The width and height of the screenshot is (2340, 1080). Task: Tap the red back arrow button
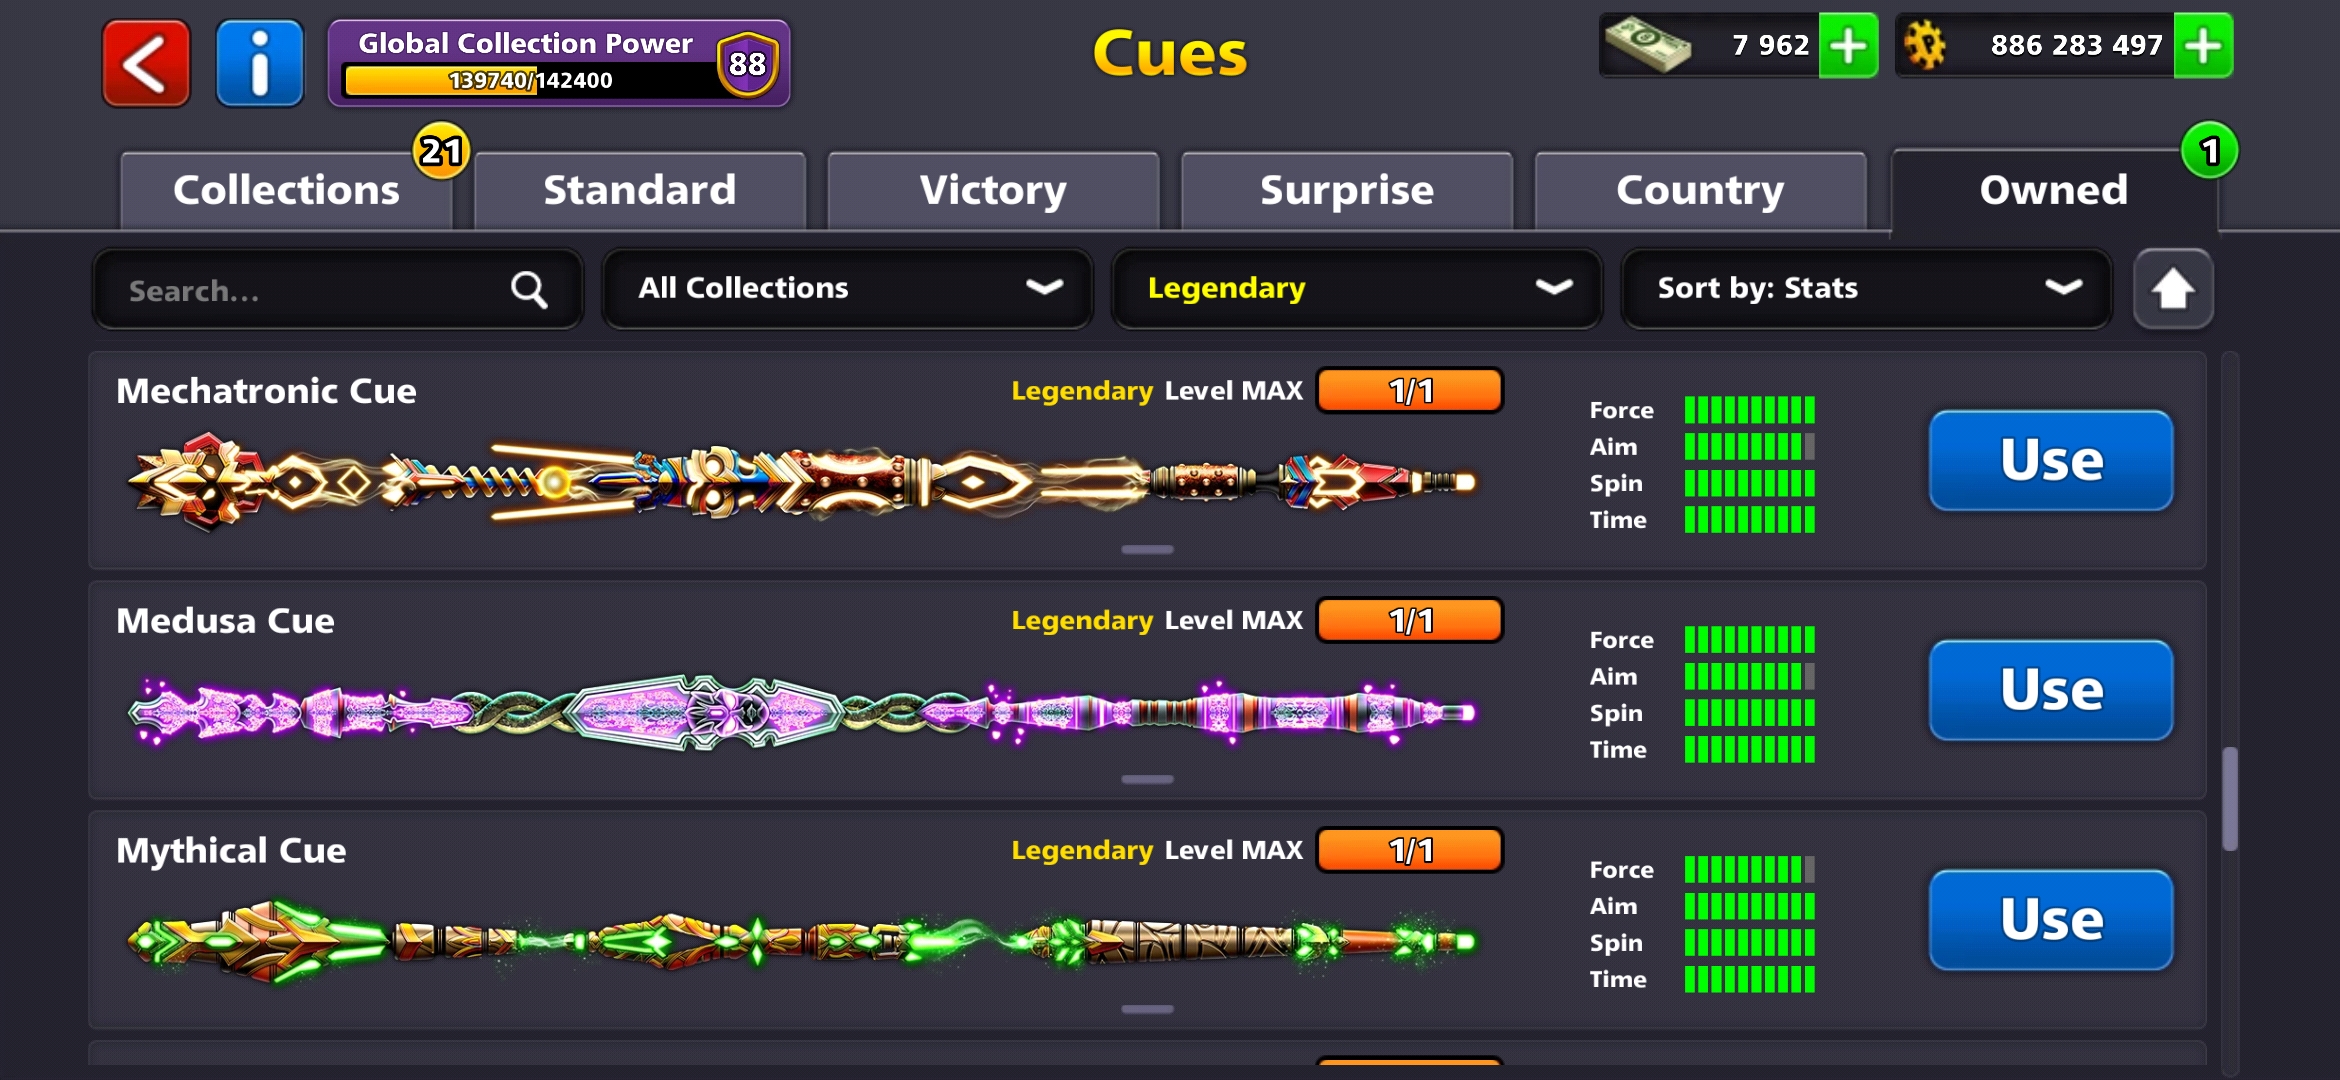click(146, 64)
